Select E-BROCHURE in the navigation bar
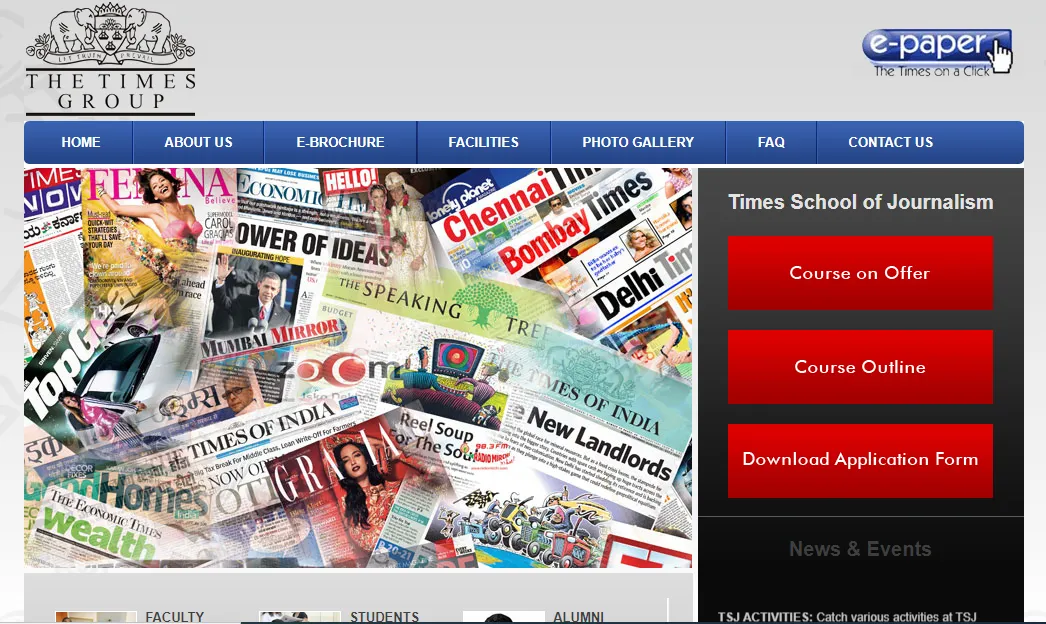Screen dimensions: 1046x624 pos(340,142)
